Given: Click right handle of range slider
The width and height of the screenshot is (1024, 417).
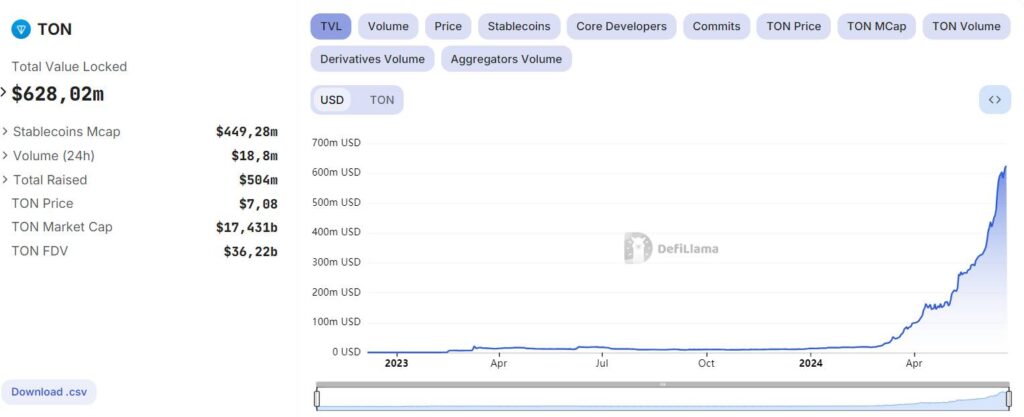Looking at the screenshot, I should tap(1008, 398).
